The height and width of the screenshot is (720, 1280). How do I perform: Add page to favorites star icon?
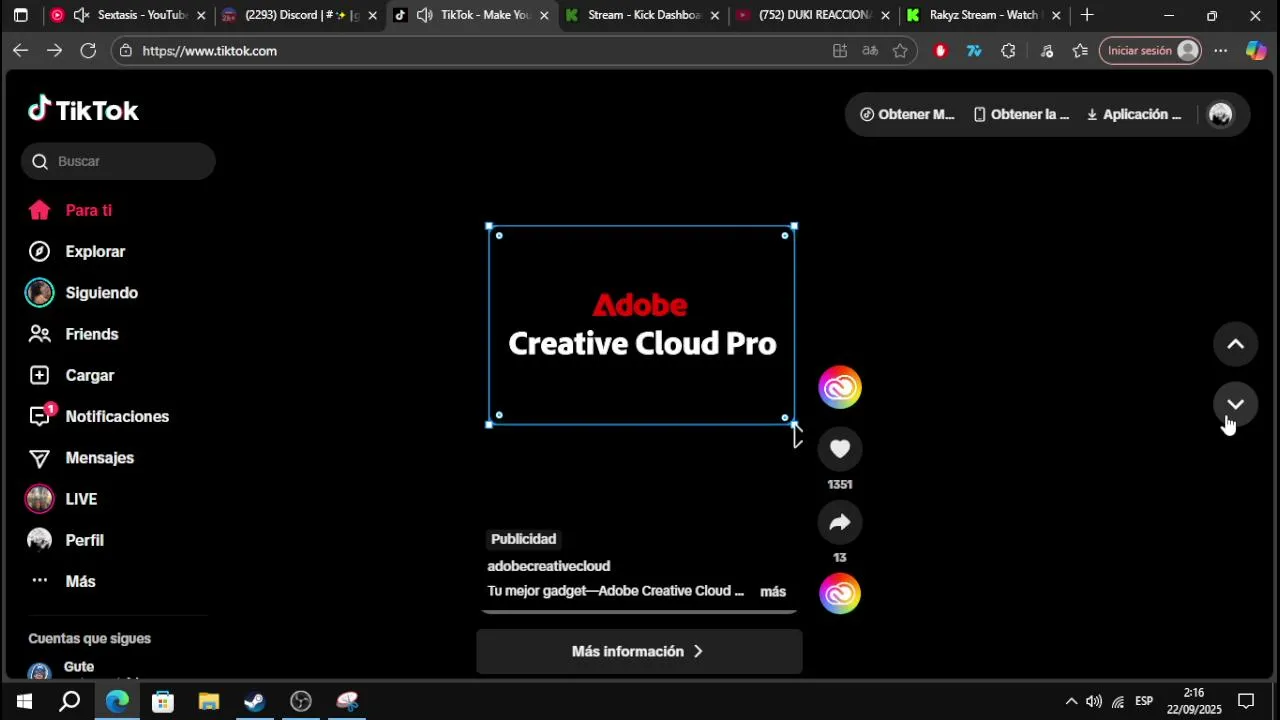point(900,50)
